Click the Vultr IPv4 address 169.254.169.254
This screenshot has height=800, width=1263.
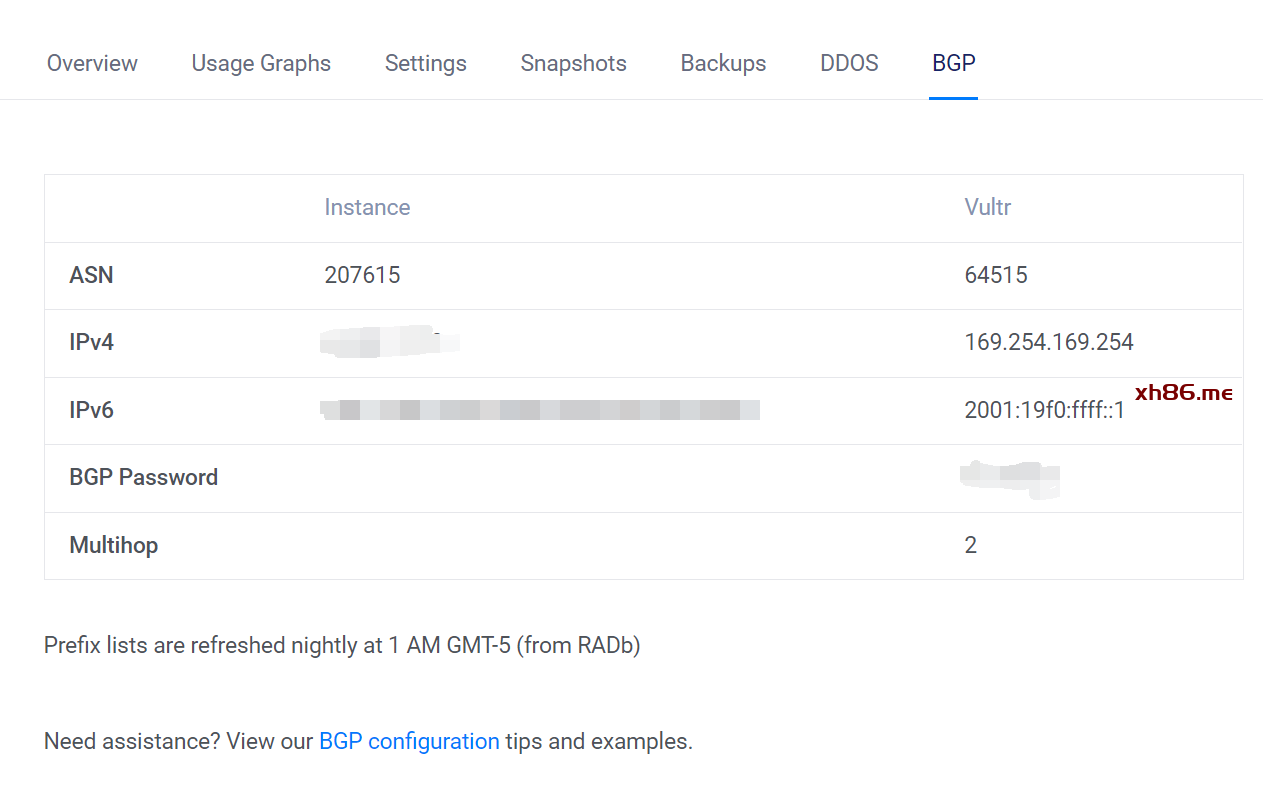click(x=1048, y=342)
